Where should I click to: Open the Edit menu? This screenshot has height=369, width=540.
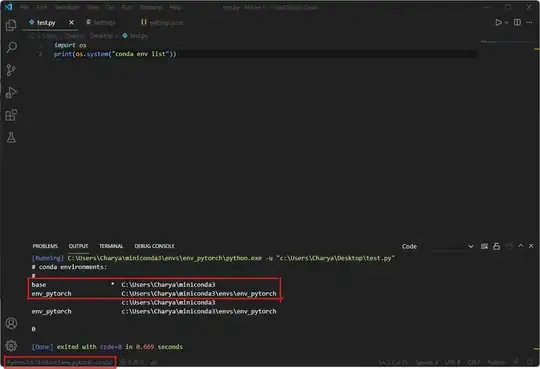click(x=42, y=7)
